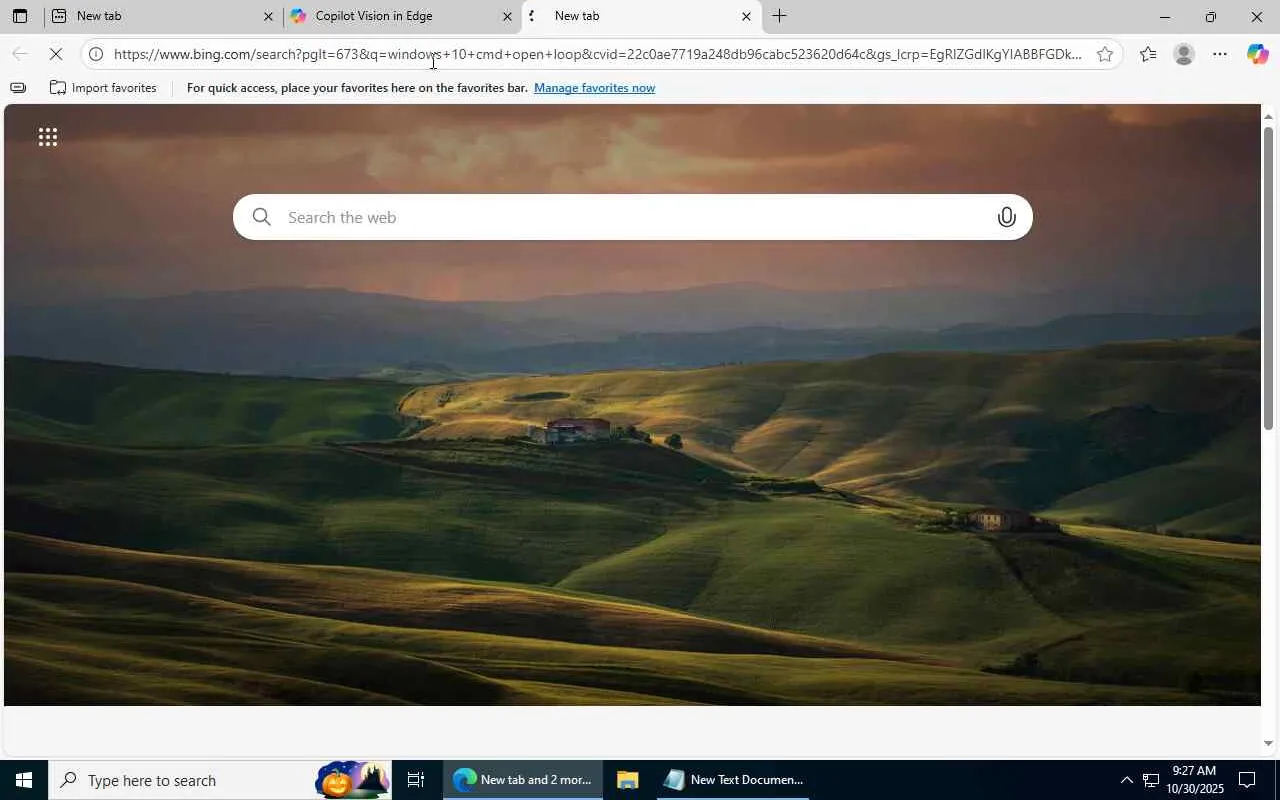Click the taskbar Type here to search box
The width and height of the screenshot is (1280, 800).
(220, 780)
